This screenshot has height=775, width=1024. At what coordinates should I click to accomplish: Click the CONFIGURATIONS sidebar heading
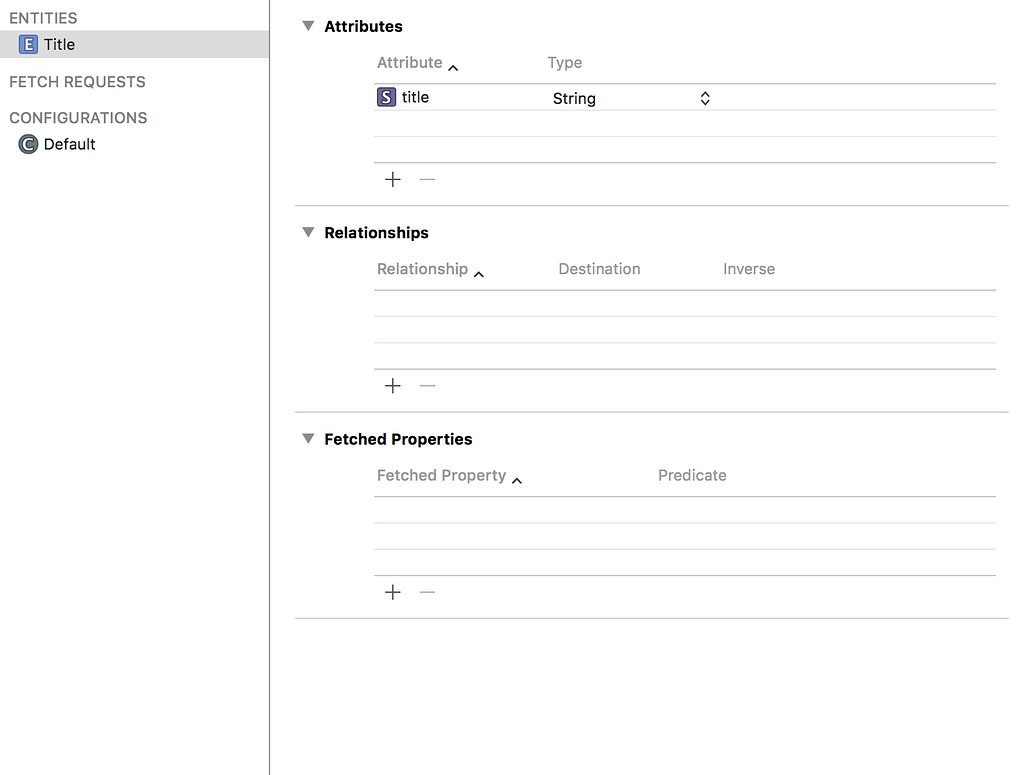78,118
